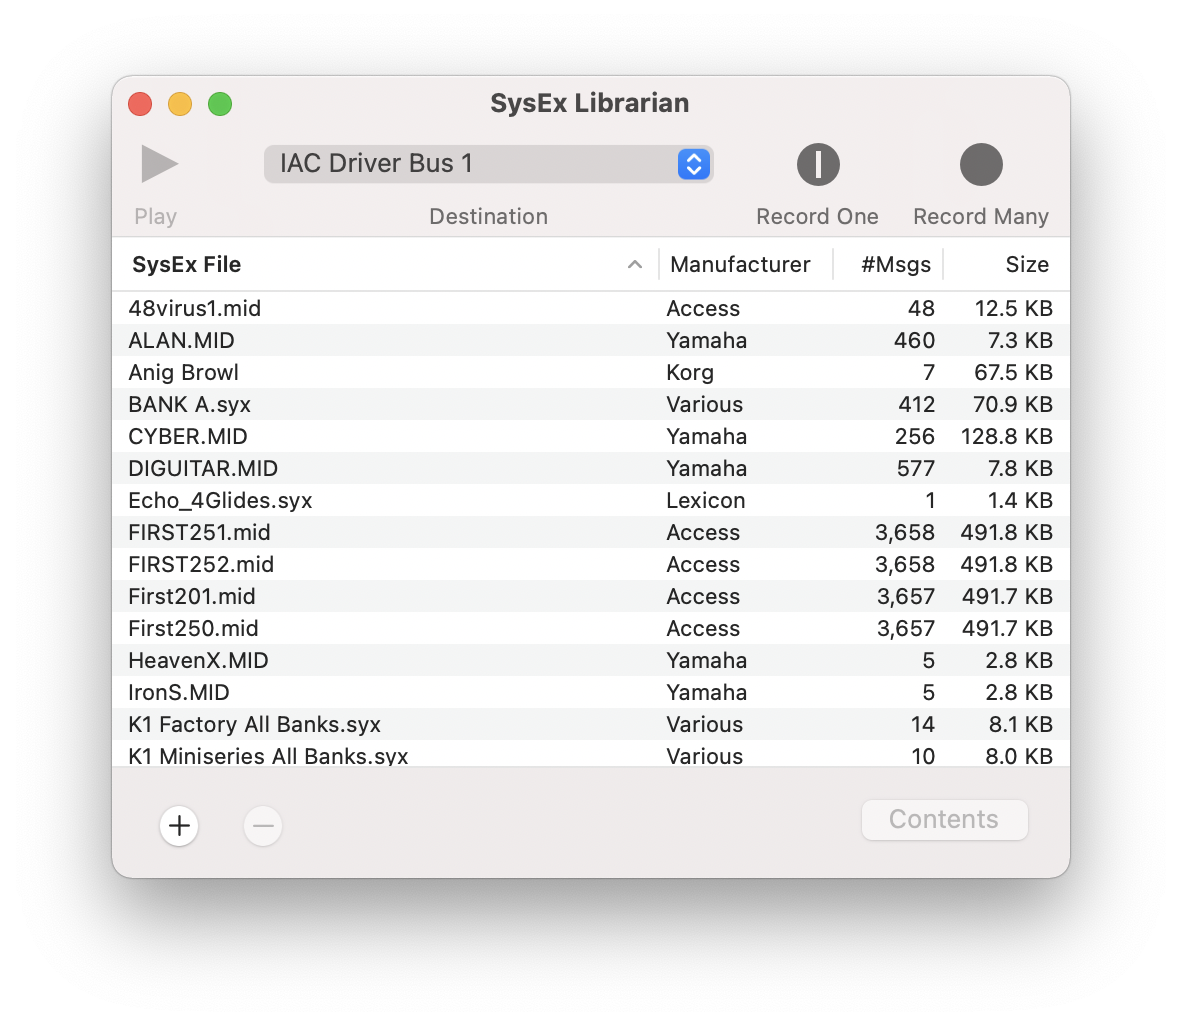Viewport: 1182px width, 1026px height.
Task: Click the minus remove button
Action: [x=263, y=826]
